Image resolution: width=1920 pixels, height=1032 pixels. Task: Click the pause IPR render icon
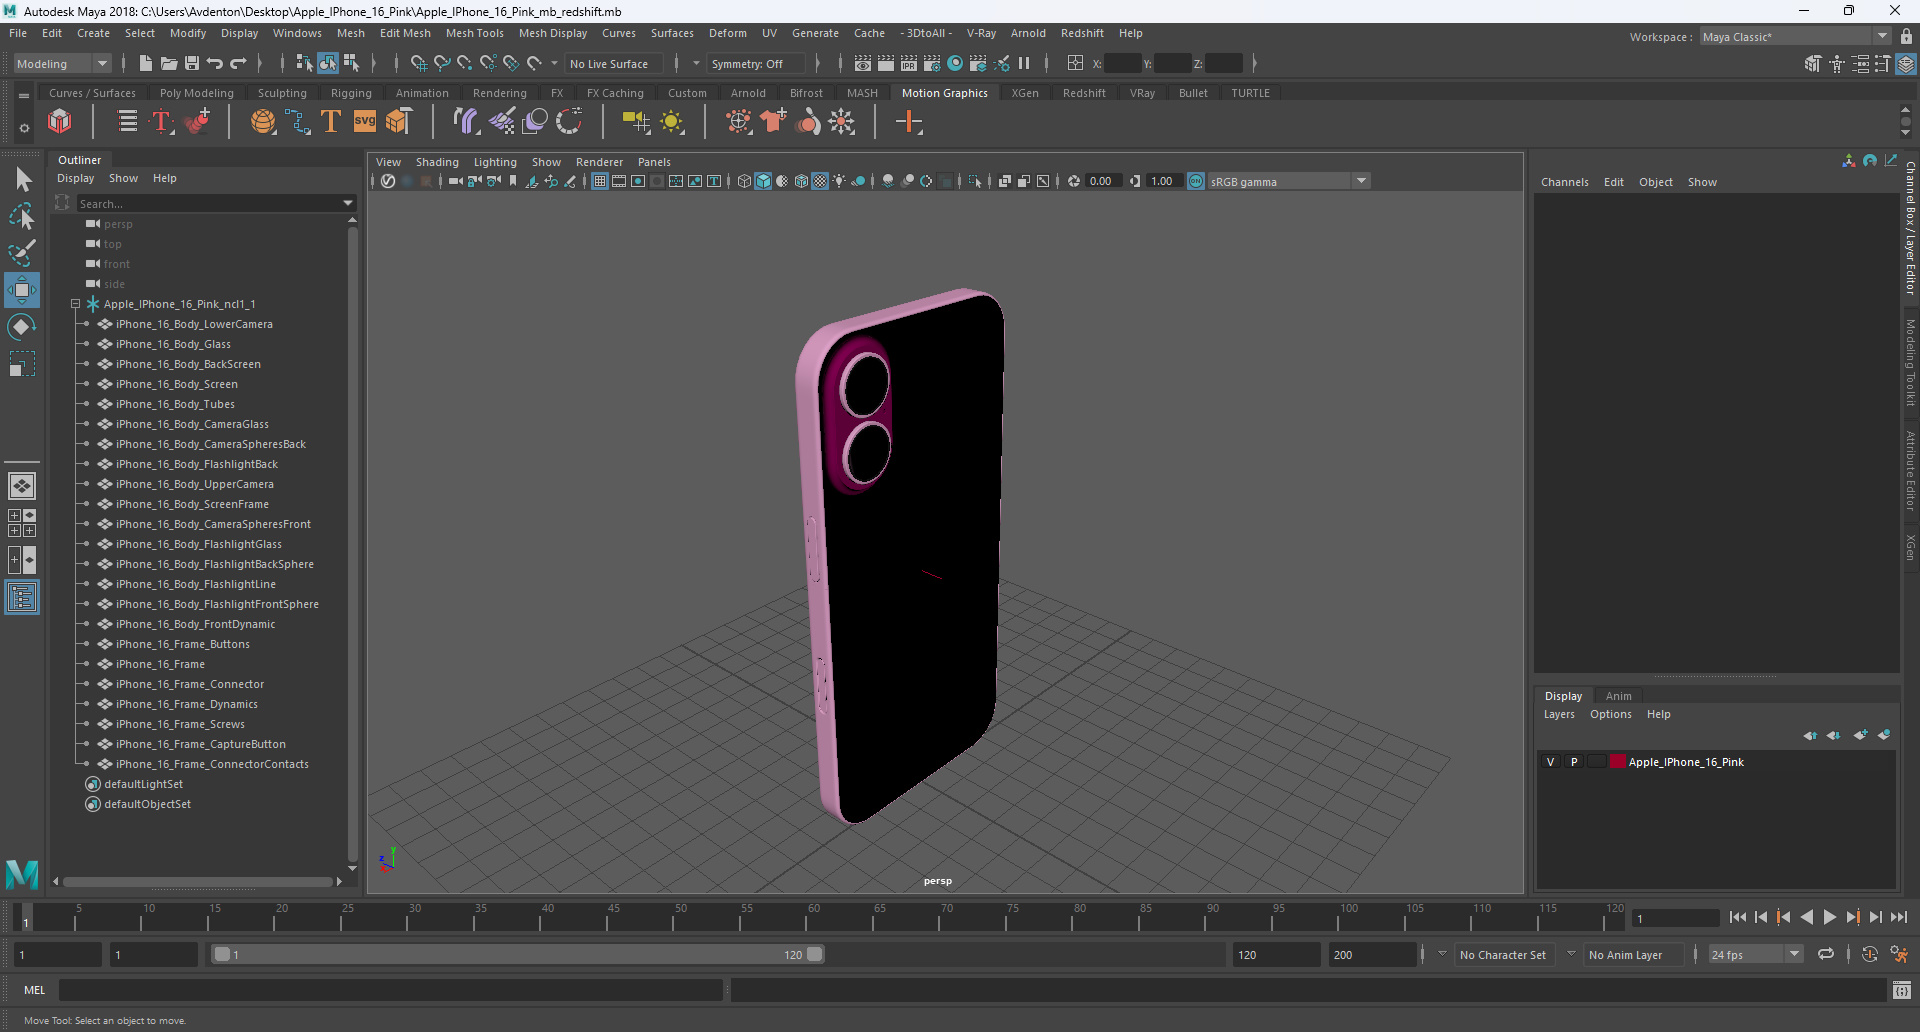(1024, 63)
